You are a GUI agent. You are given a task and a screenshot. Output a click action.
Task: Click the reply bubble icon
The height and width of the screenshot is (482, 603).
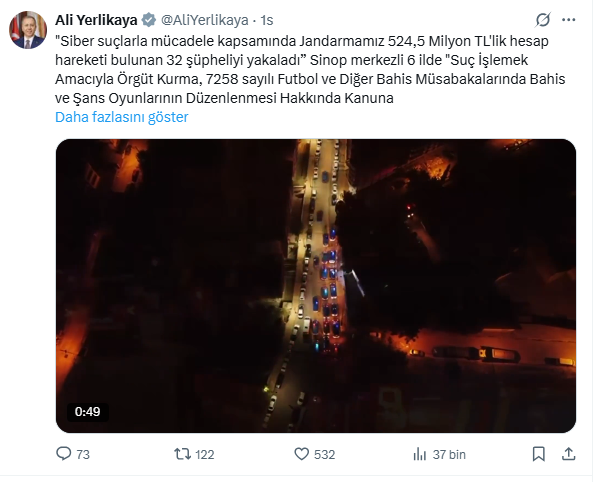[x=63, y=454]
